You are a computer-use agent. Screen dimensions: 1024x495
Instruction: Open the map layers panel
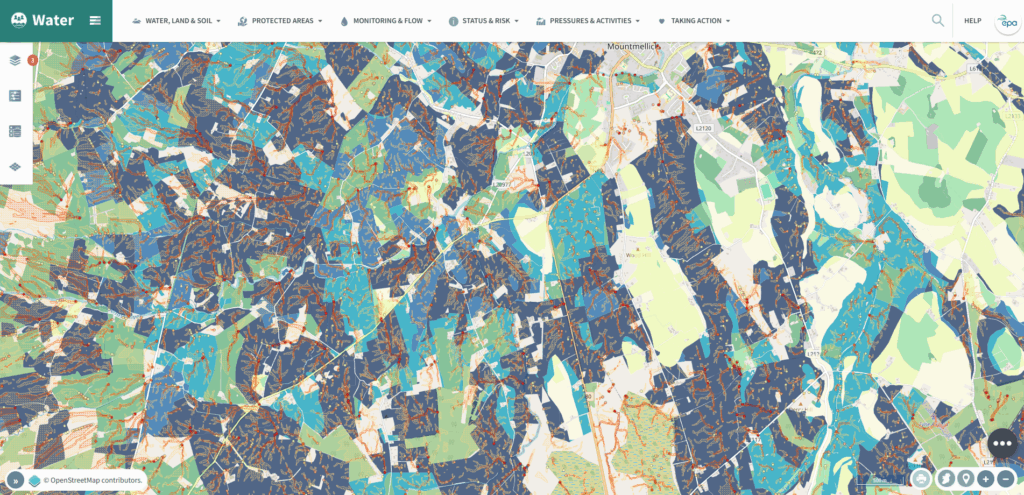tap(15, 60)
